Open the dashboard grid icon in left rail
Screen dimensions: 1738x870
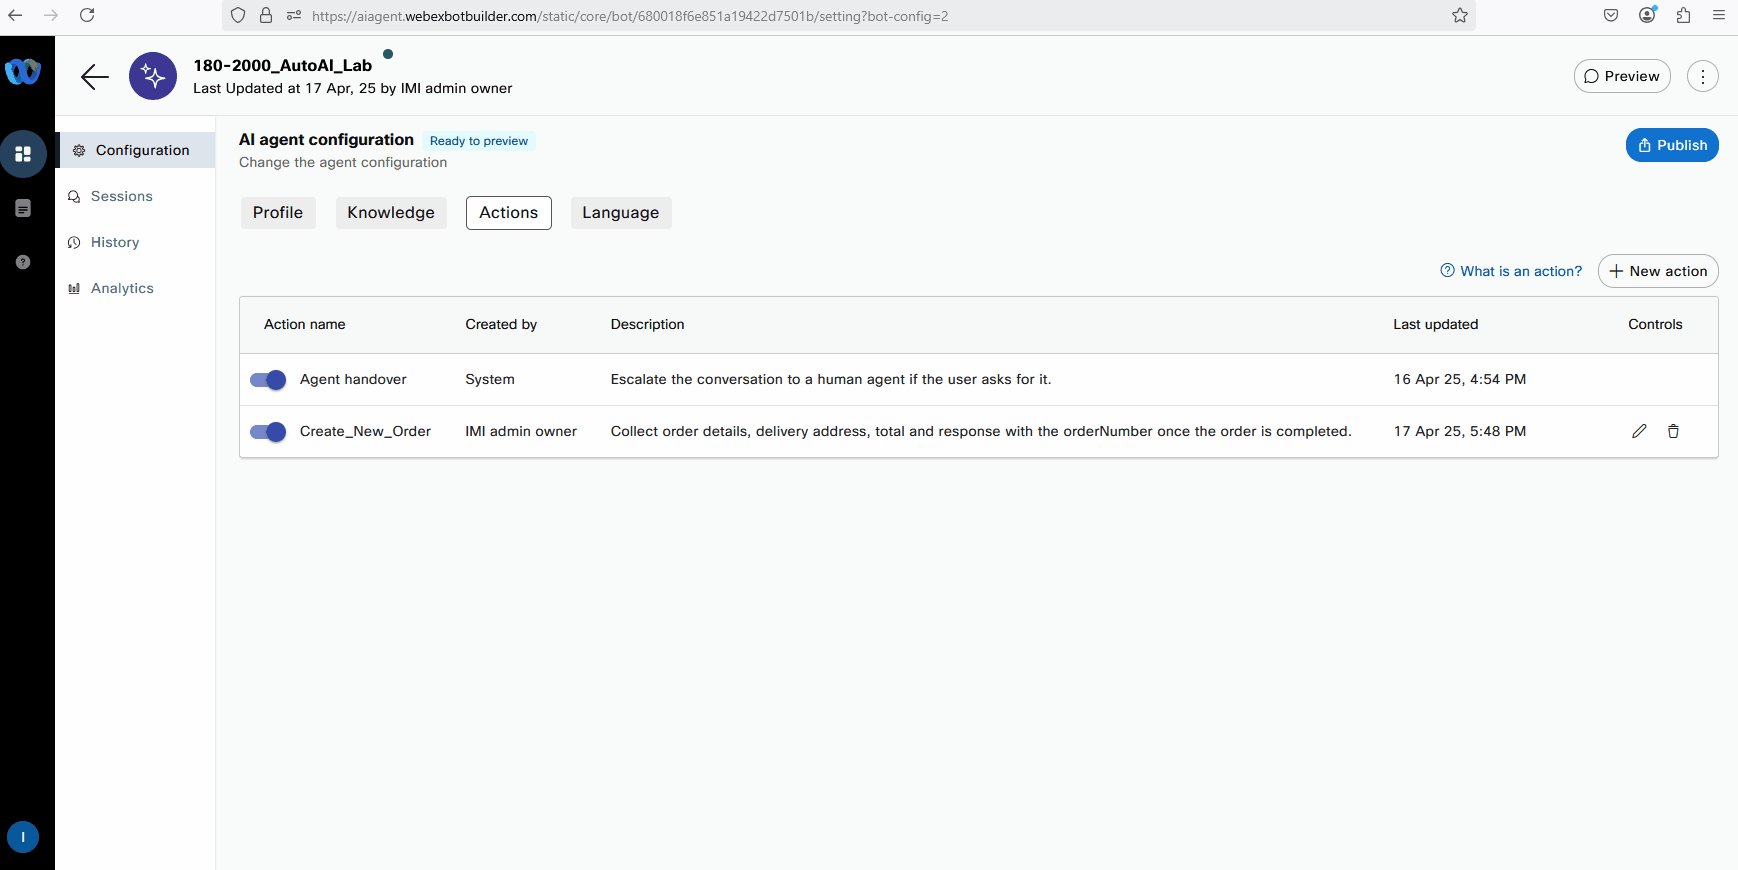(x=23, y=154)
